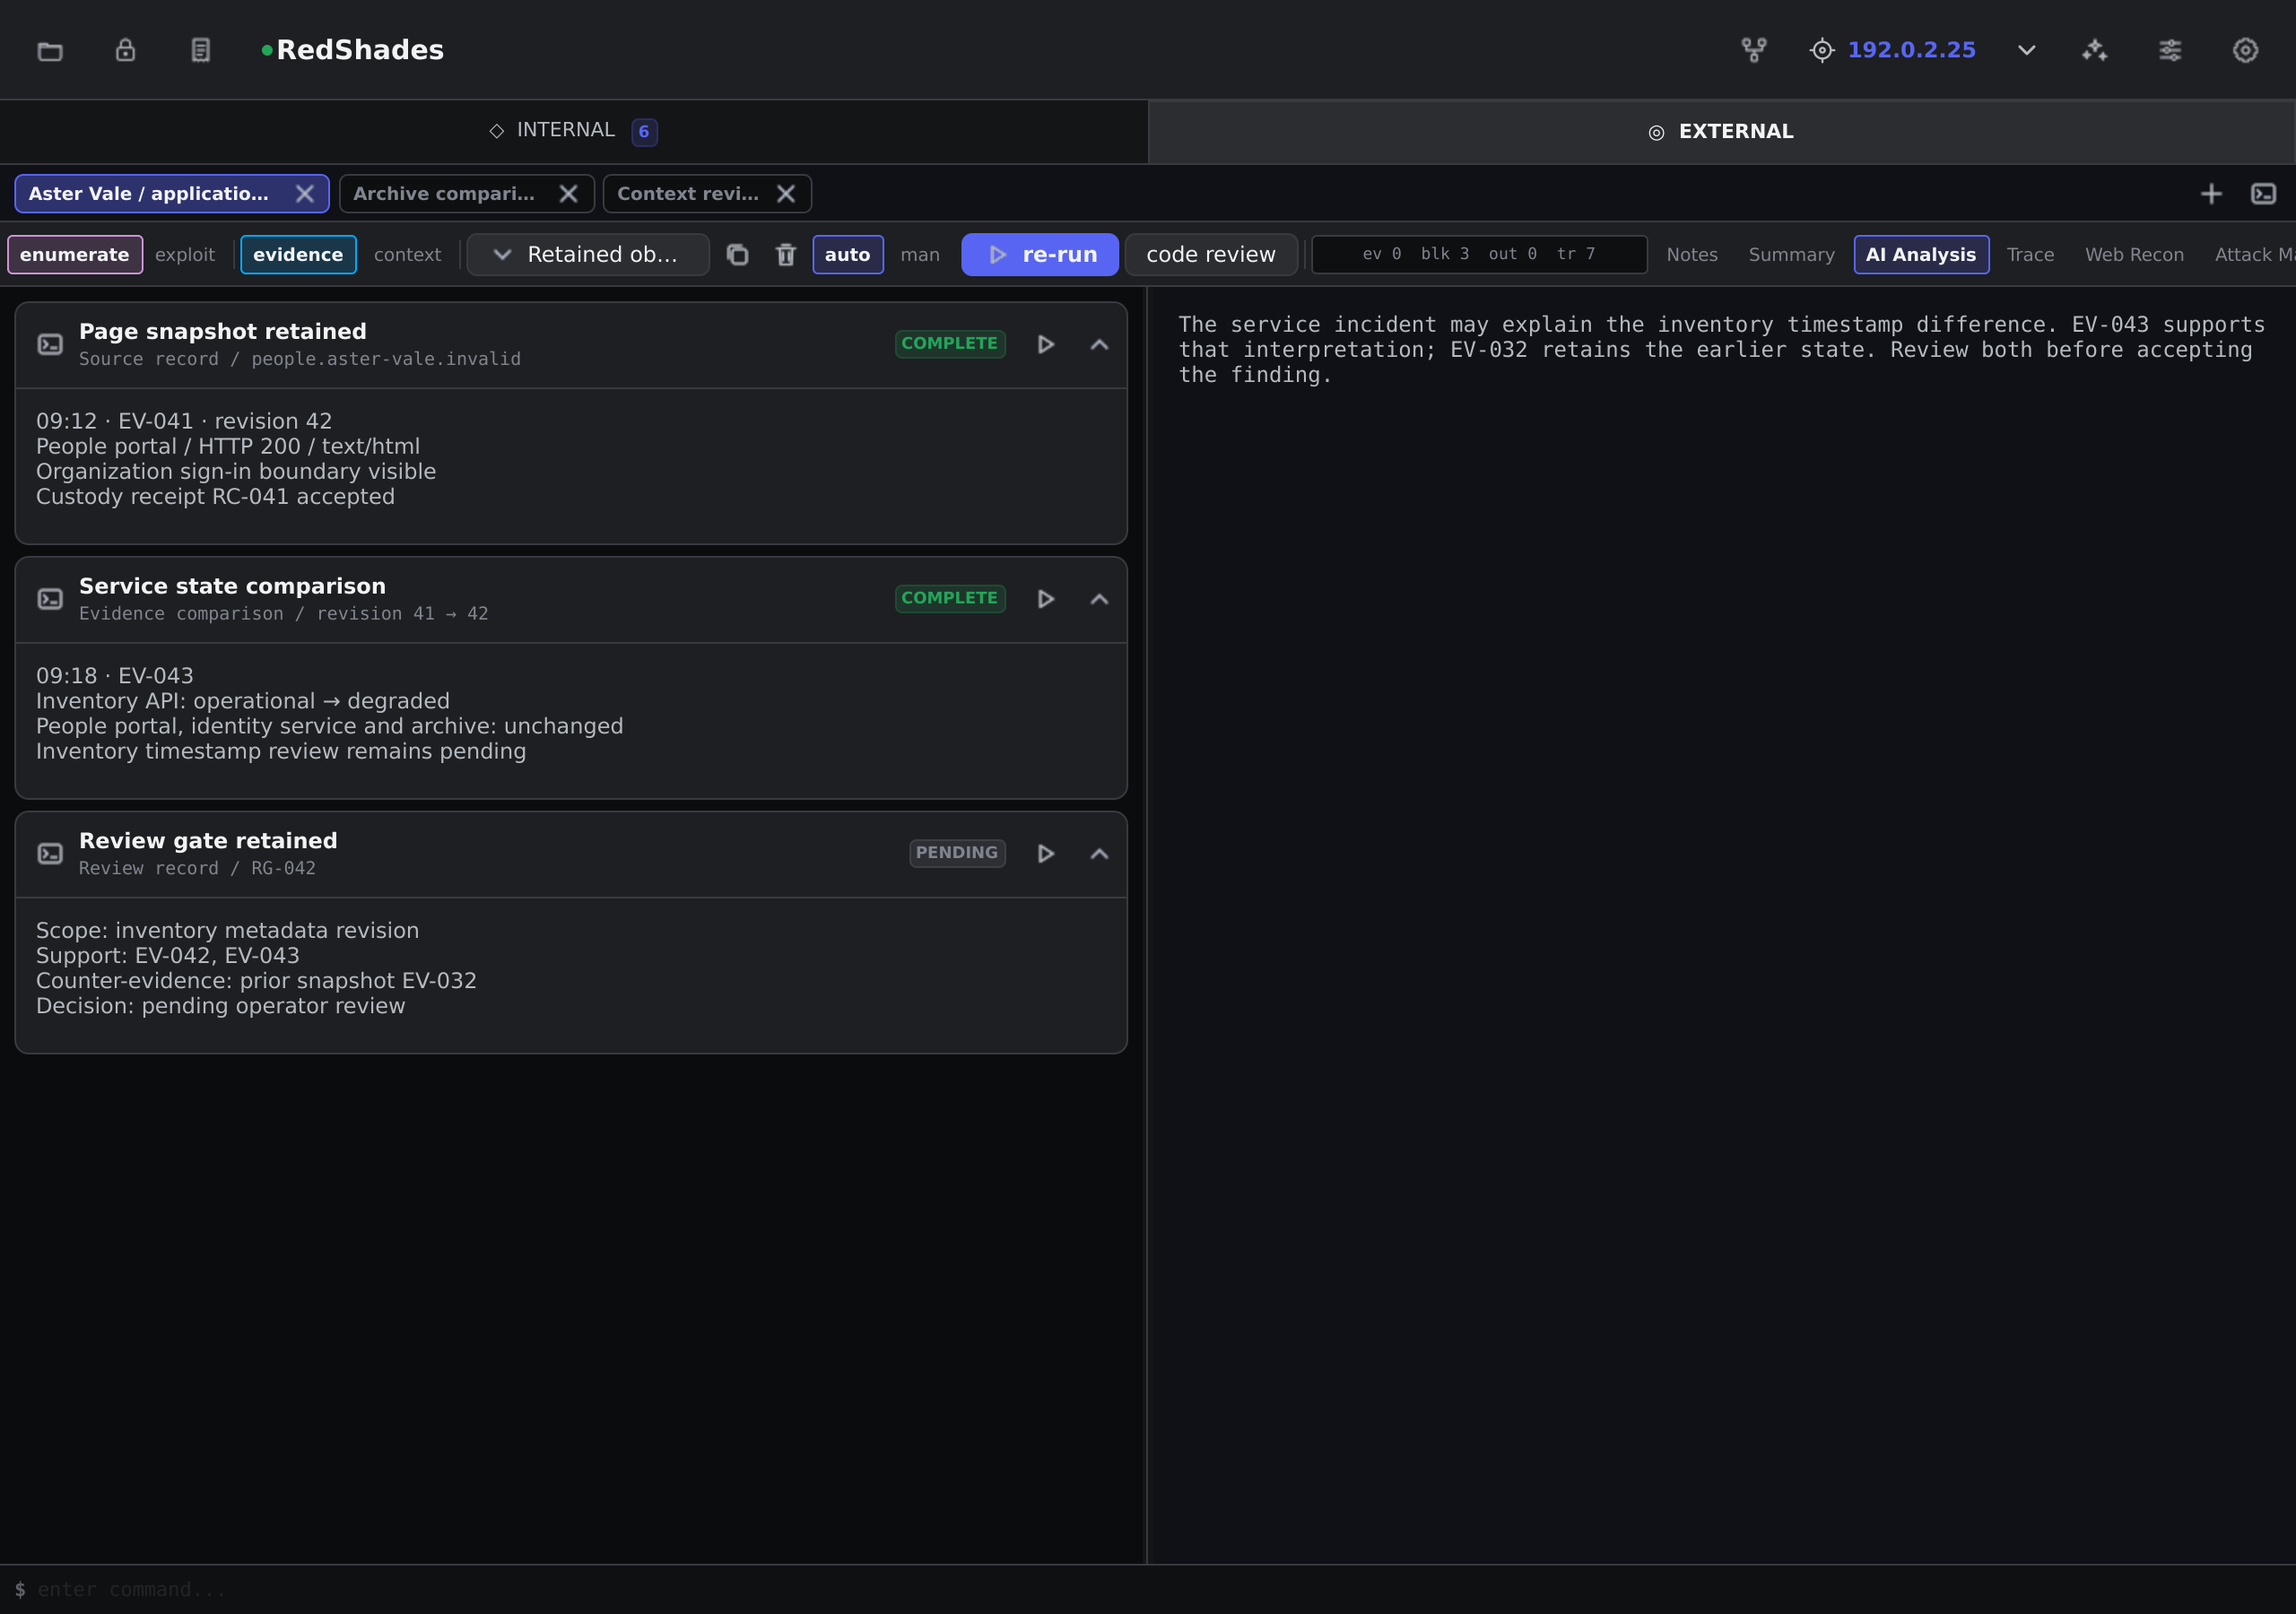Copy output using the duplicate icon
Screen dimensions: 2296x1614
[x=737, y=255]
